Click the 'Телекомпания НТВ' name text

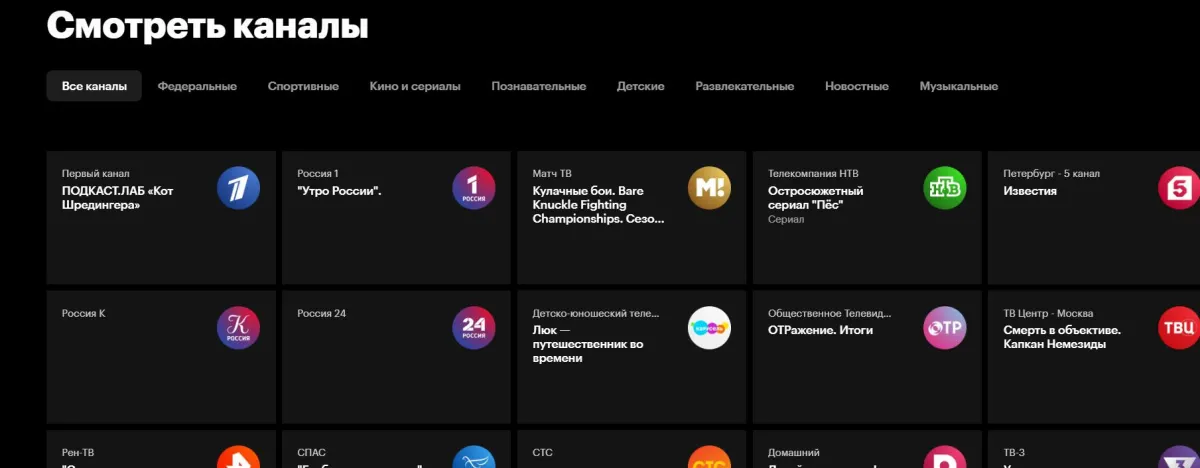tap(813, 174)
